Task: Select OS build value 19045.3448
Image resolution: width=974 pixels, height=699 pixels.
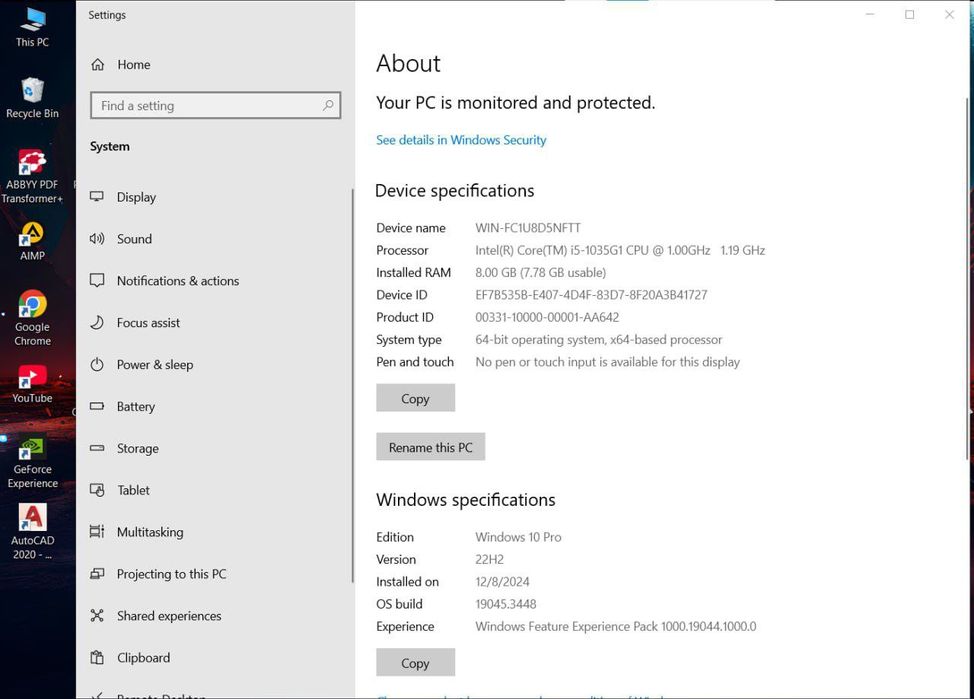Action: click(506, 604)
